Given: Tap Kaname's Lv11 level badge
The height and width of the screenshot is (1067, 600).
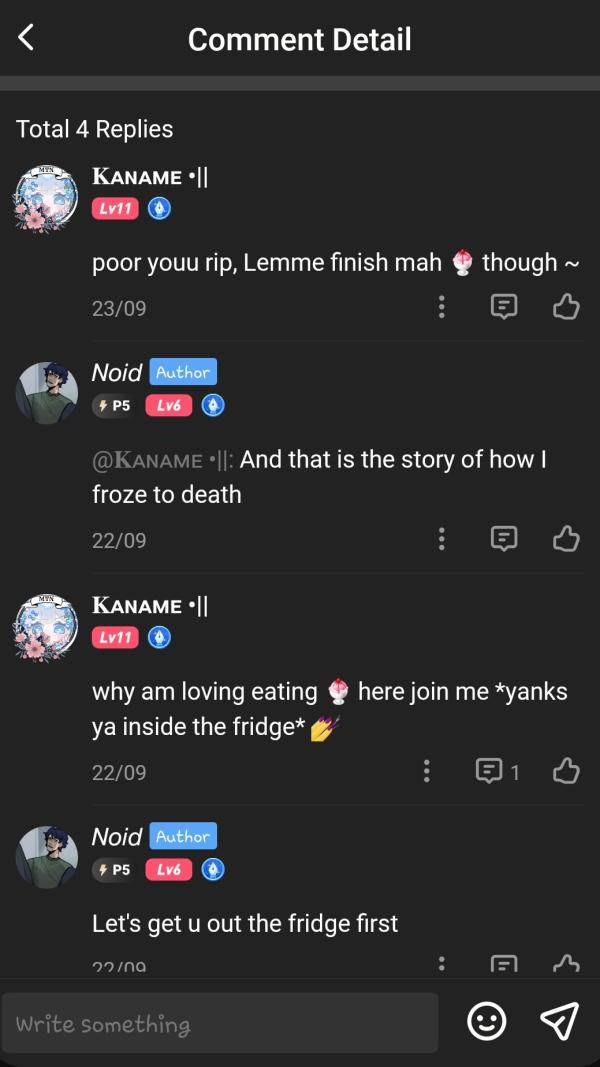Looking at the screenshot, I should [x=114, y=208].
